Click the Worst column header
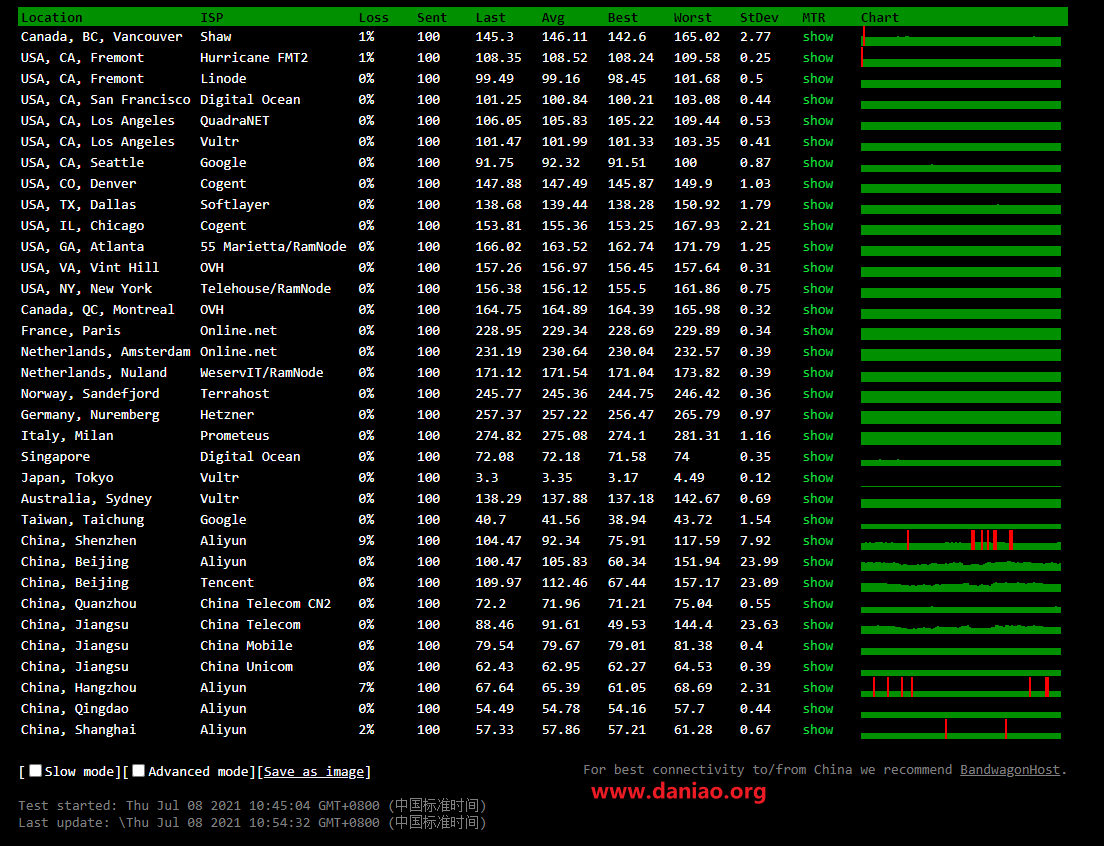This screenshot has height=846, width=1104. coord(693,18)
